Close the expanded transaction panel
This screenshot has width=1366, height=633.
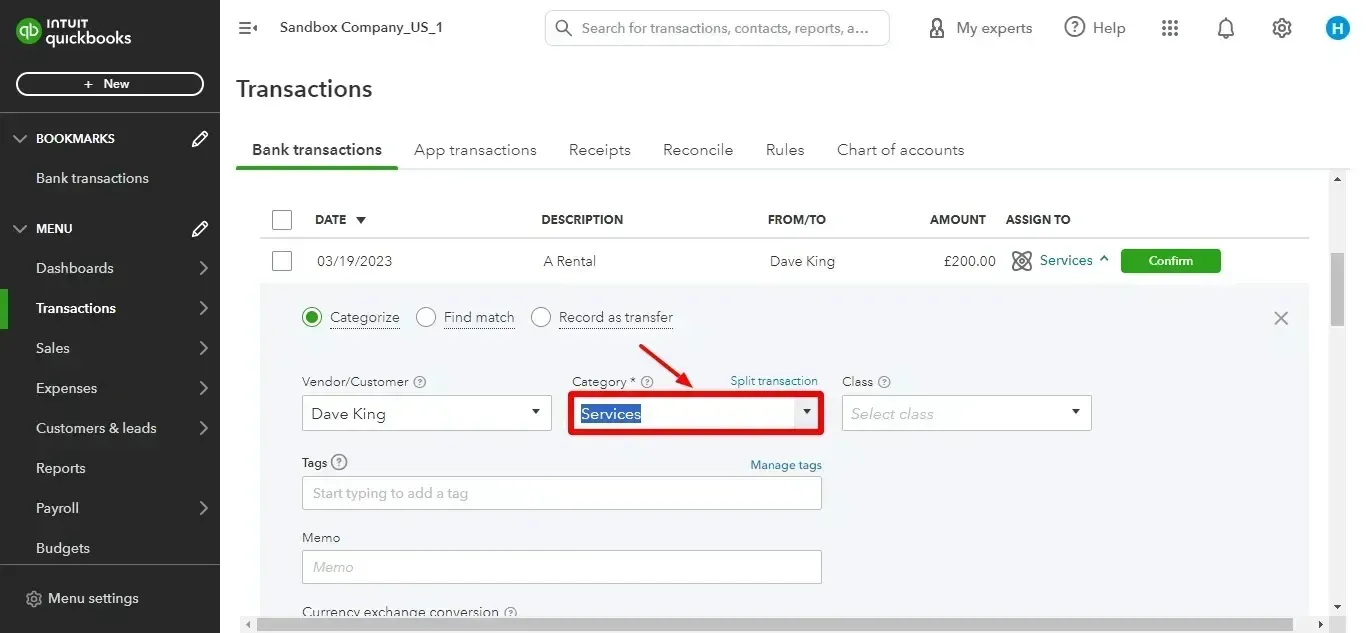pyautogui.click(x=1281, y=318)
